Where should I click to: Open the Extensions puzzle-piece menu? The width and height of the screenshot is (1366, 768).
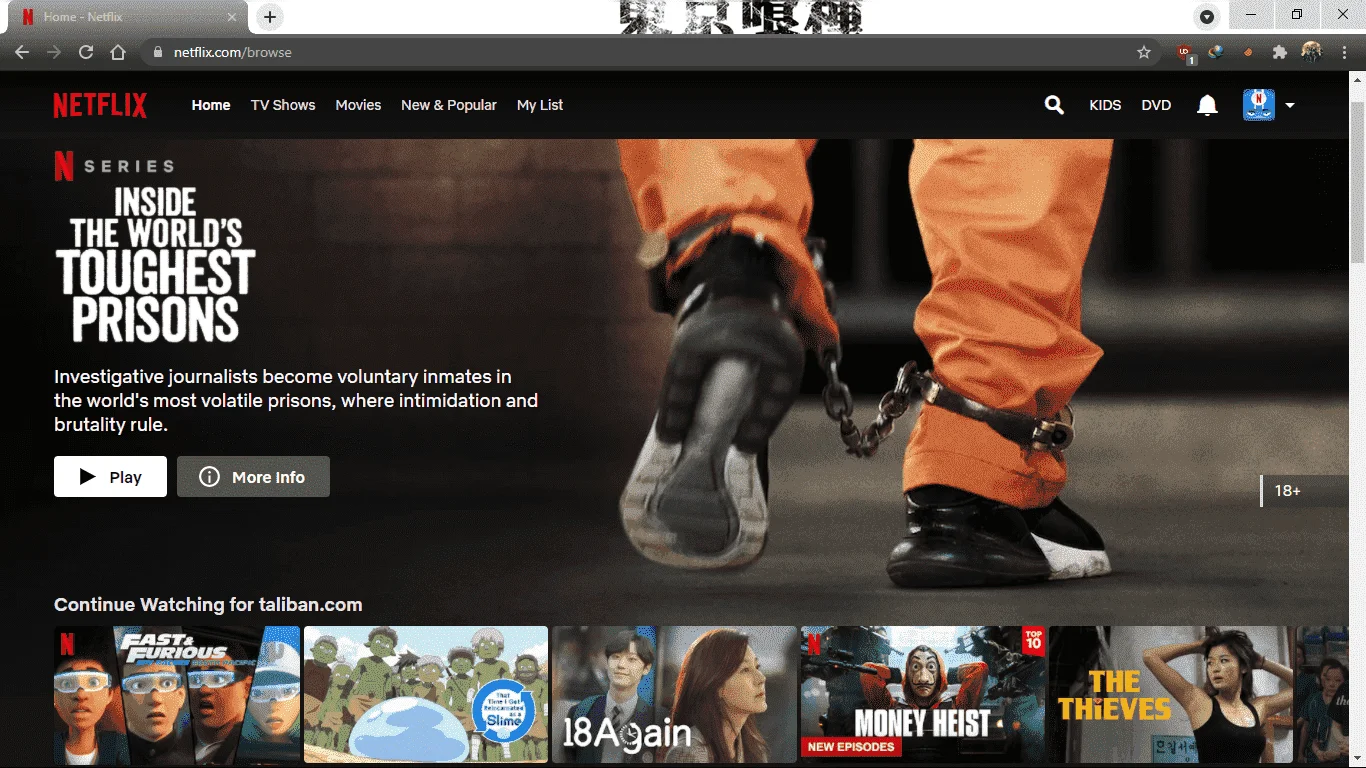1279,52
